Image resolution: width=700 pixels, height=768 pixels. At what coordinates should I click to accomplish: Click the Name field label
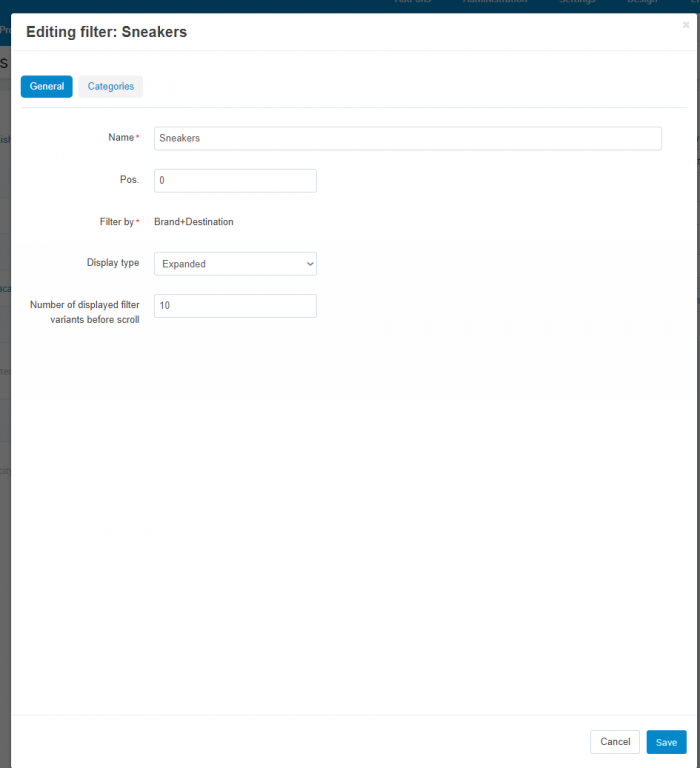coord(123,138)
